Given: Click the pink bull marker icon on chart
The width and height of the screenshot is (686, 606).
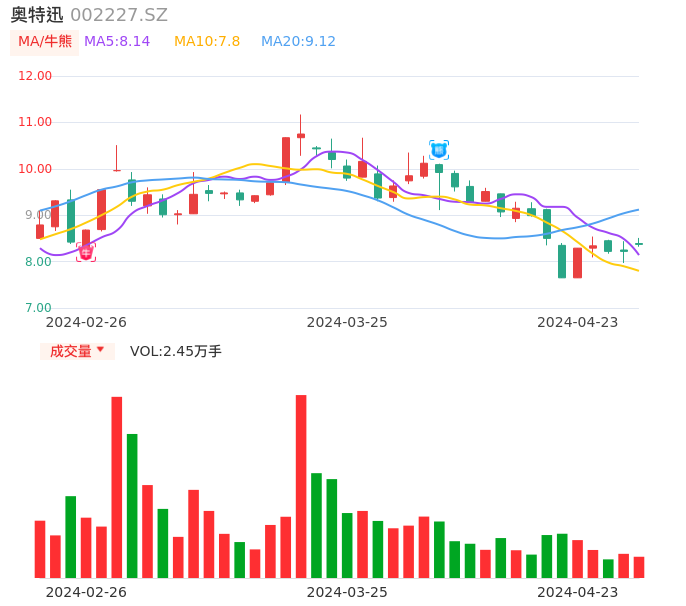Looking at the screenshot, I should 86,253.
